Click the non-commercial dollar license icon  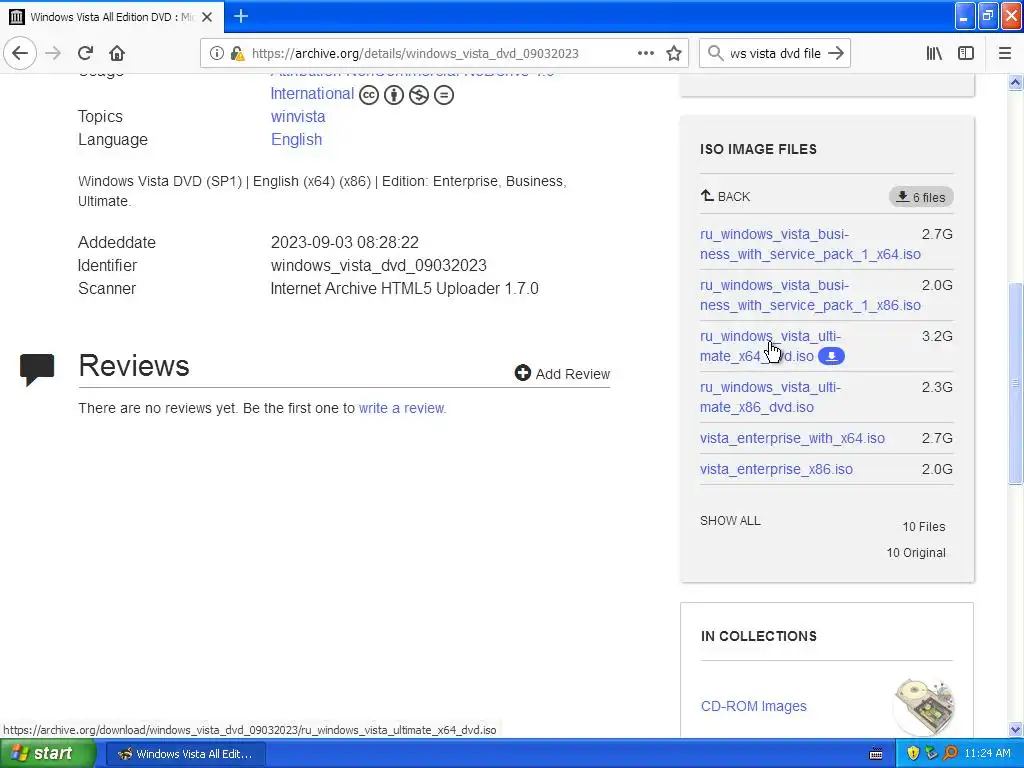(x=419, y=95)
